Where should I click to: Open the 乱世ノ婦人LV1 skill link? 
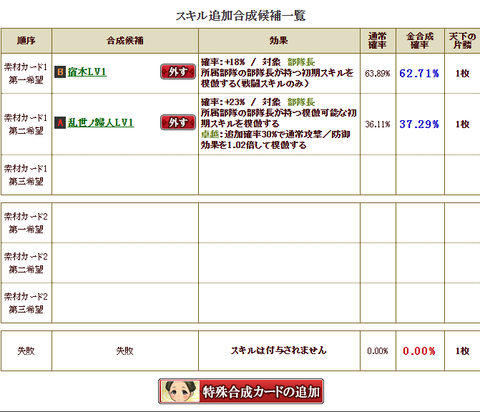[100, 123]
